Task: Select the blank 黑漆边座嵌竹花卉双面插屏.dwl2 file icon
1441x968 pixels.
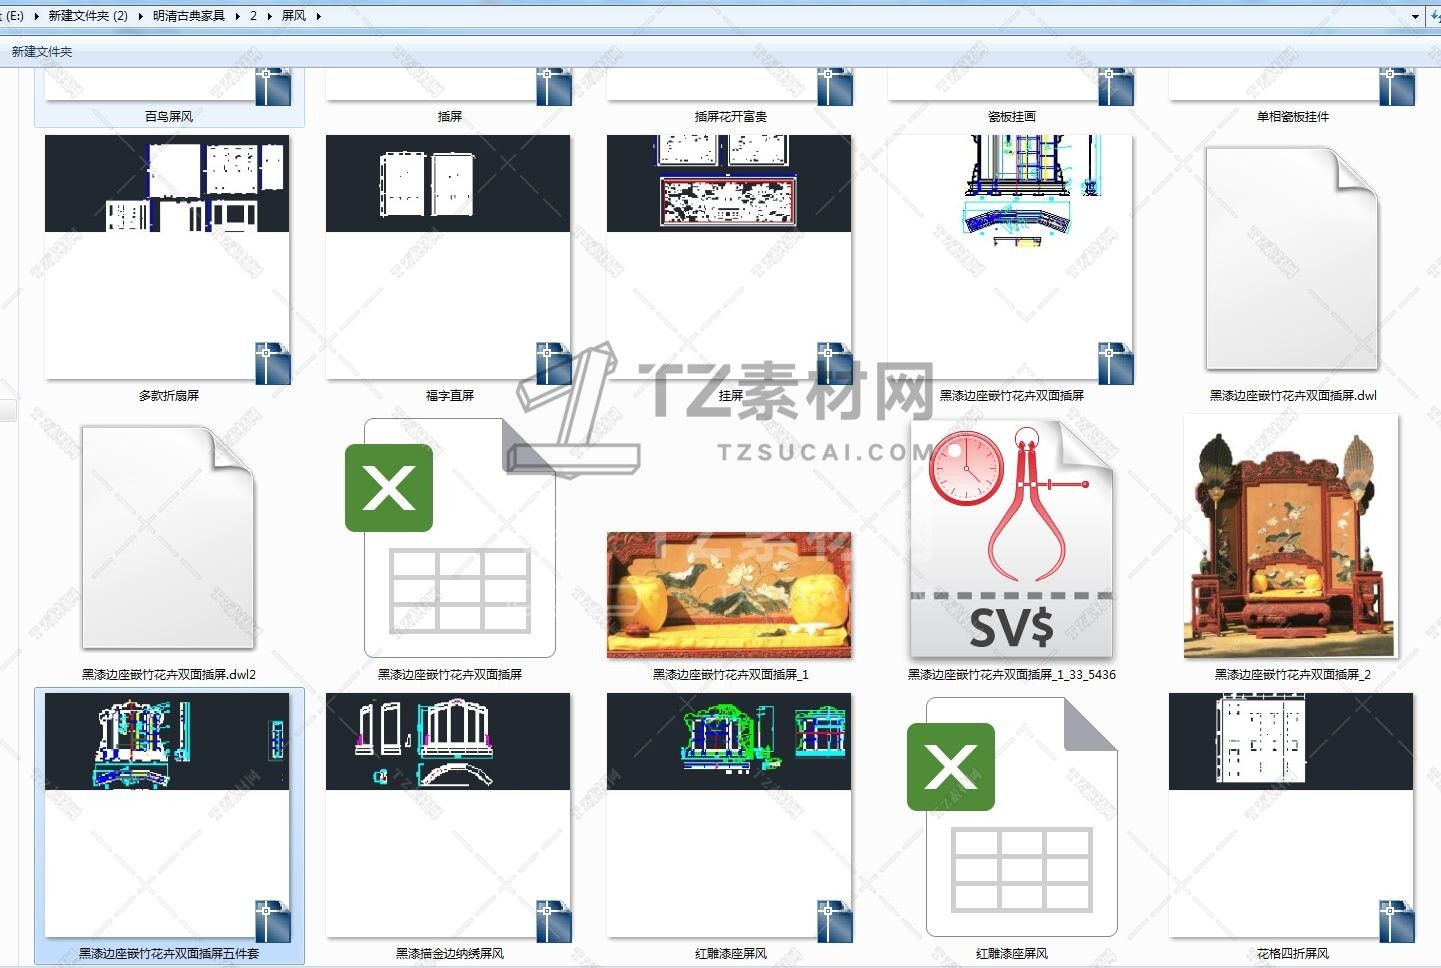Action: coord(168,538)
